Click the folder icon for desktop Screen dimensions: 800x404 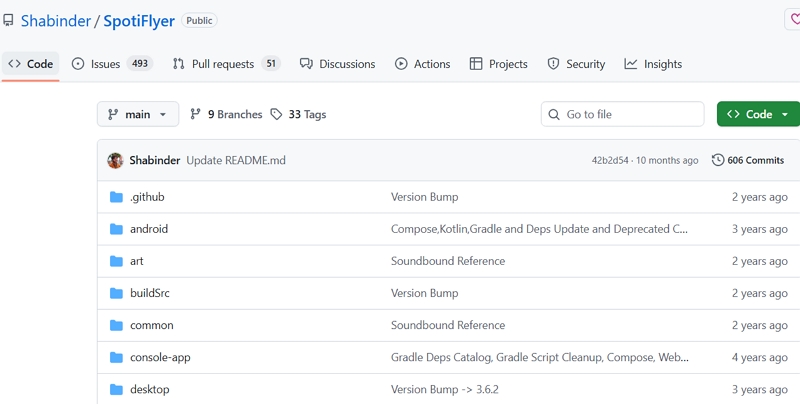[x=116, y=390]
